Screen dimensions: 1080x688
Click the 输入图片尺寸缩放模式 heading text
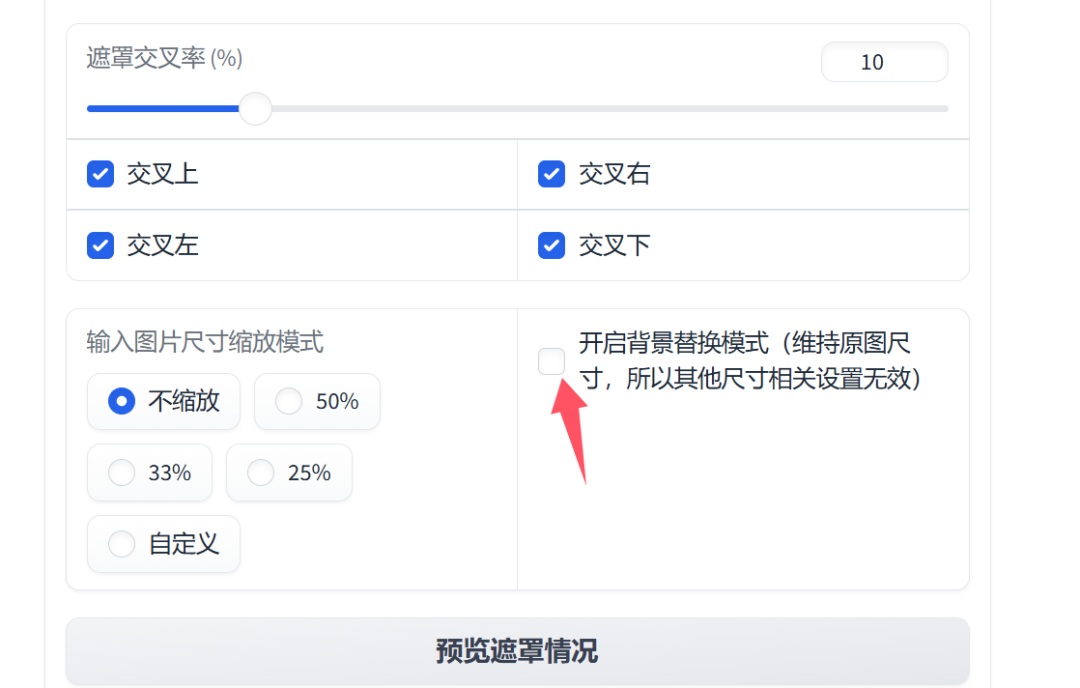205,342
